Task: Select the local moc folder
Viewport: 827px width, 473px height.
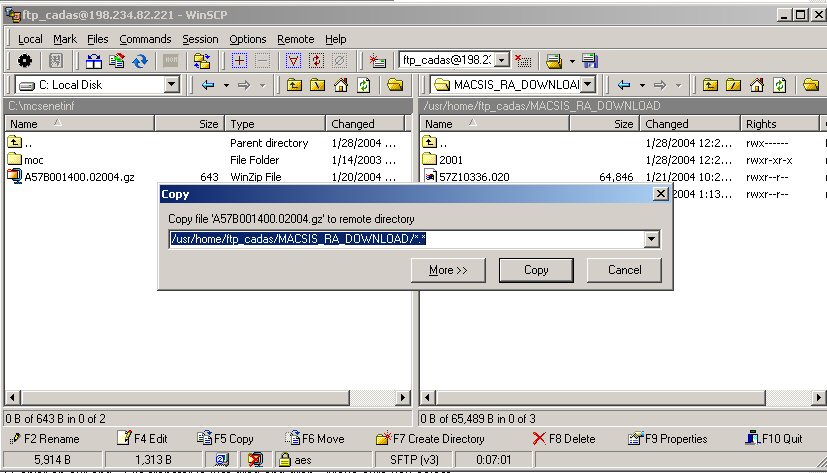Action: [25, 160]
